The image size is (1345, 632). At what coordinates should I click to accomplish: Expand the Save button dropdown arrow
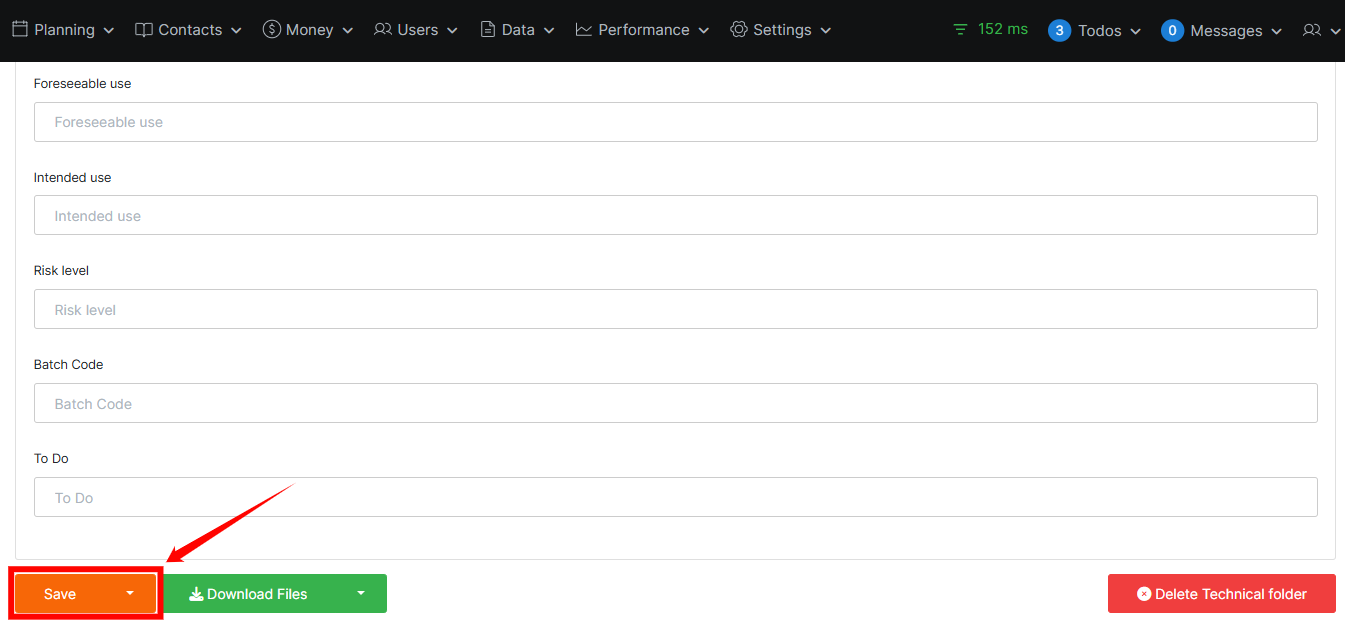pos(130,593)
